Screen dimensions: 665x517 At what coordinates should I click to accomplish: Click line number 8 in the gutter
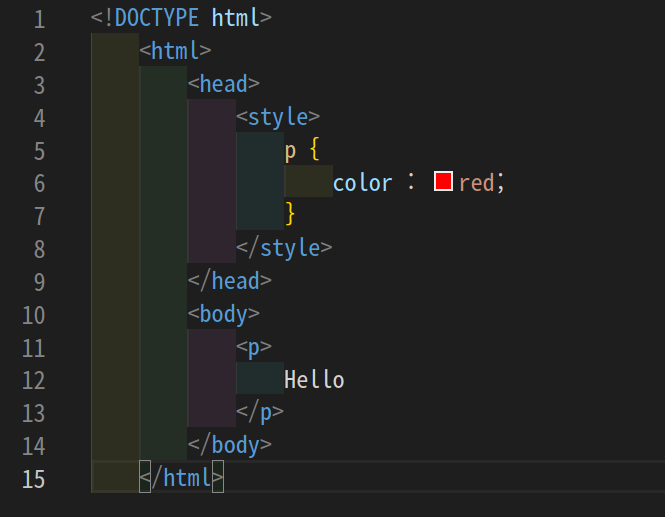pos(39,249)
